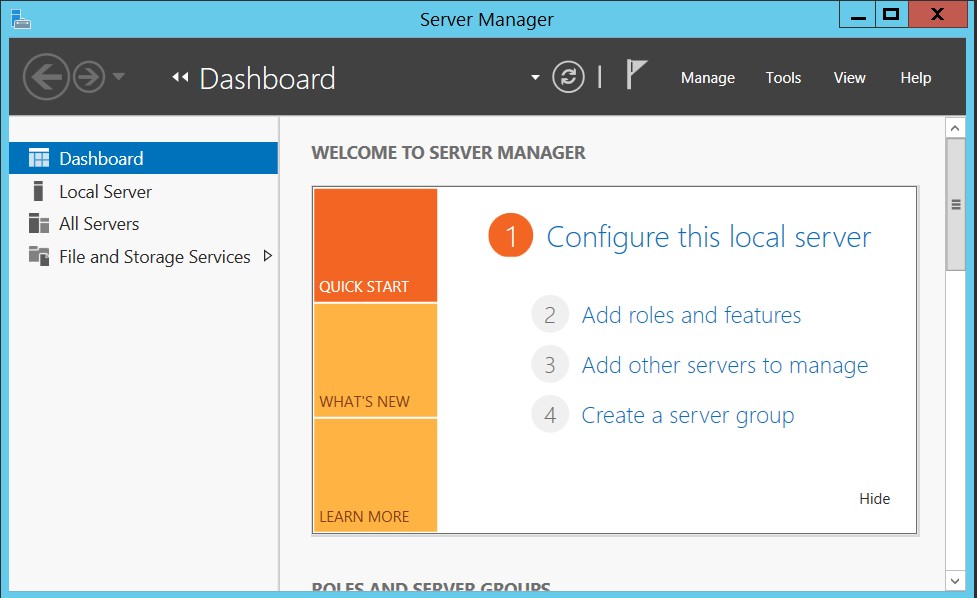977x598 pixels.
Task: Select the QUICK START tile
Action: point(375,245)
